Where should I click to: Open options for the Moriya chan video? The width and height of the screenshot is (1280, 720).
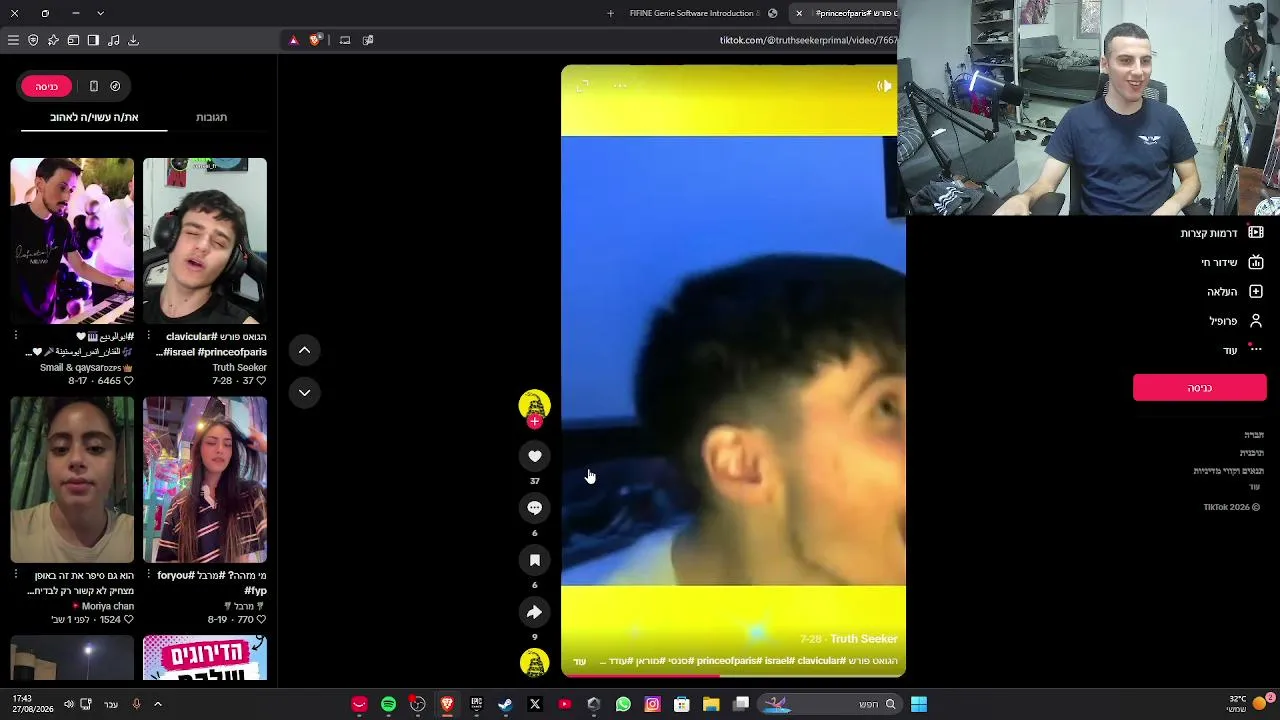[16, 576]
